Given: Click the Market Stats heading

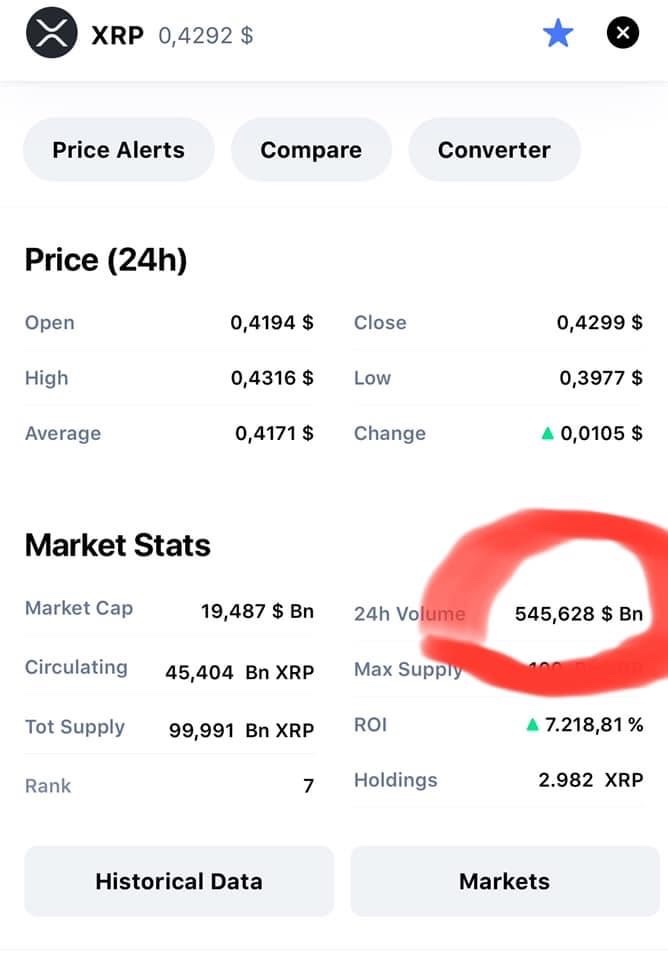Looking at the screenshot, I should pyautogui.click(x=118, y=545).
